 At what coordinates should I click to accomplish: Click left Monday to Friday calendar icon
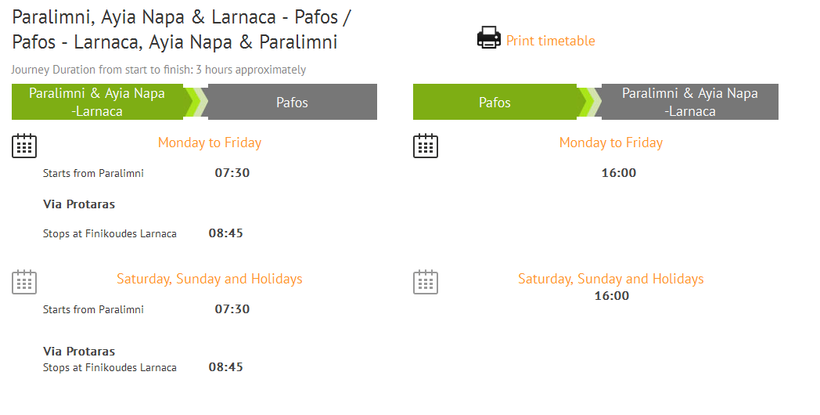pos(24,145)
